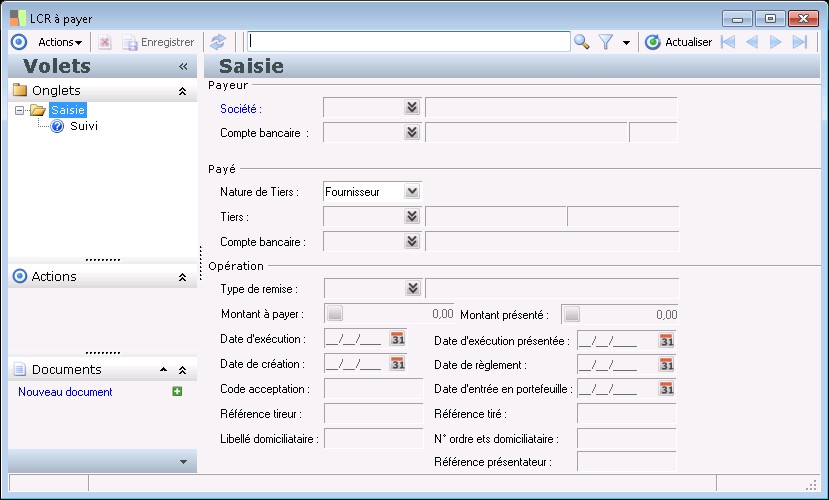Click the blue target icon in toolbar
This screenshot has width=829, height=500.
19,42
